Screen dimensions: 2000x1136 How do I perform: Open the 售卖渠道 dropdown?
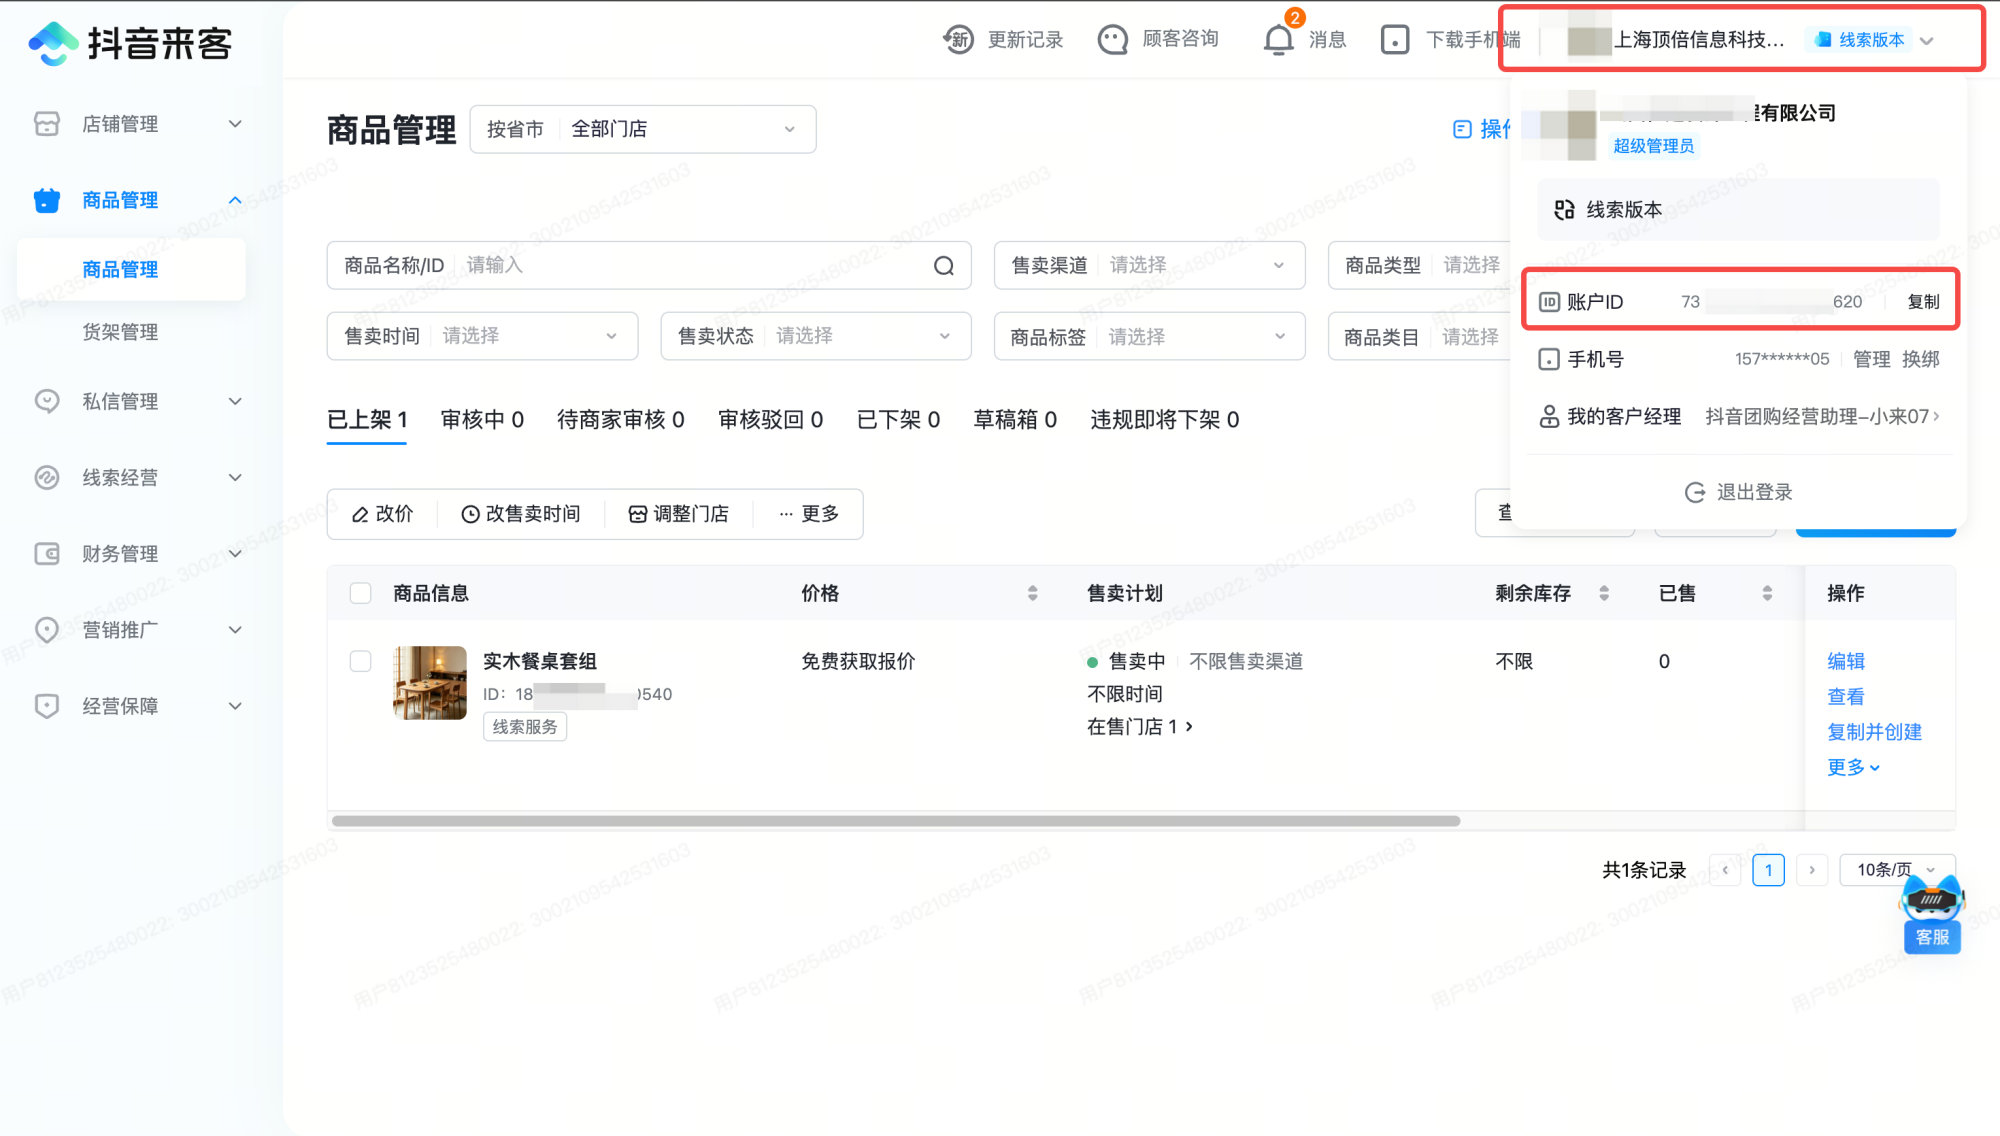click(x=1149, y=265)
